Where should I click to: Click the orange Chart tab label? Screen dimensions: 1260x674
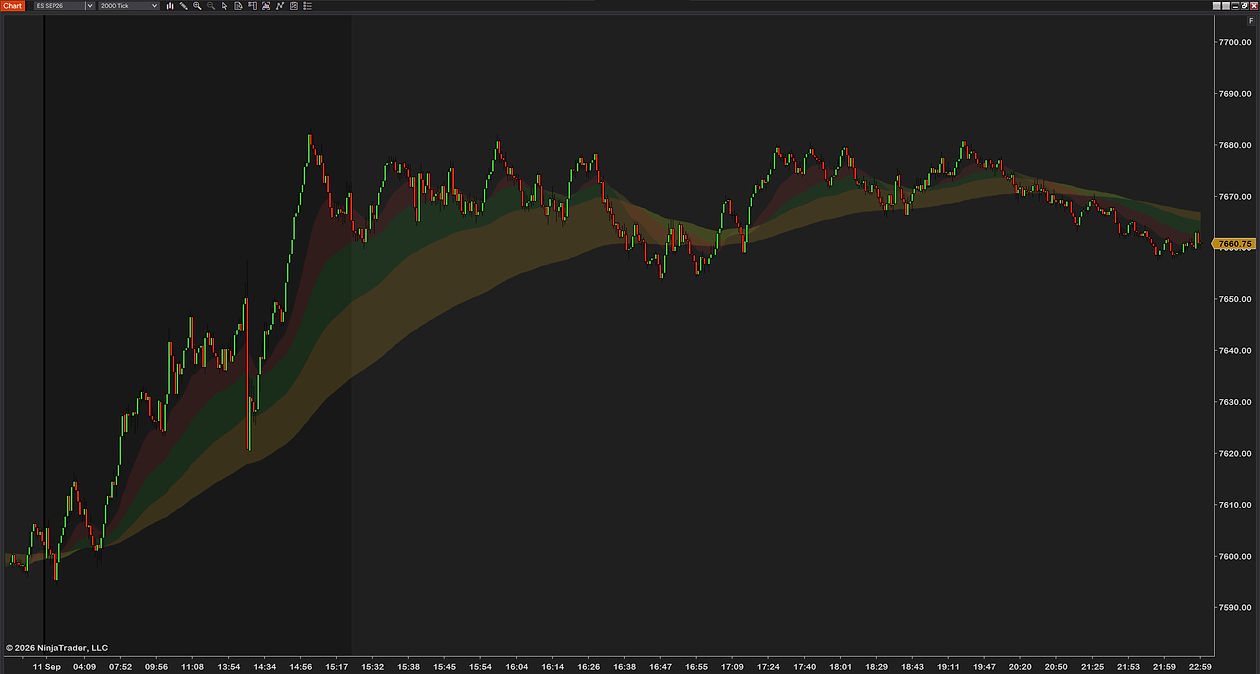click(12, 6)
